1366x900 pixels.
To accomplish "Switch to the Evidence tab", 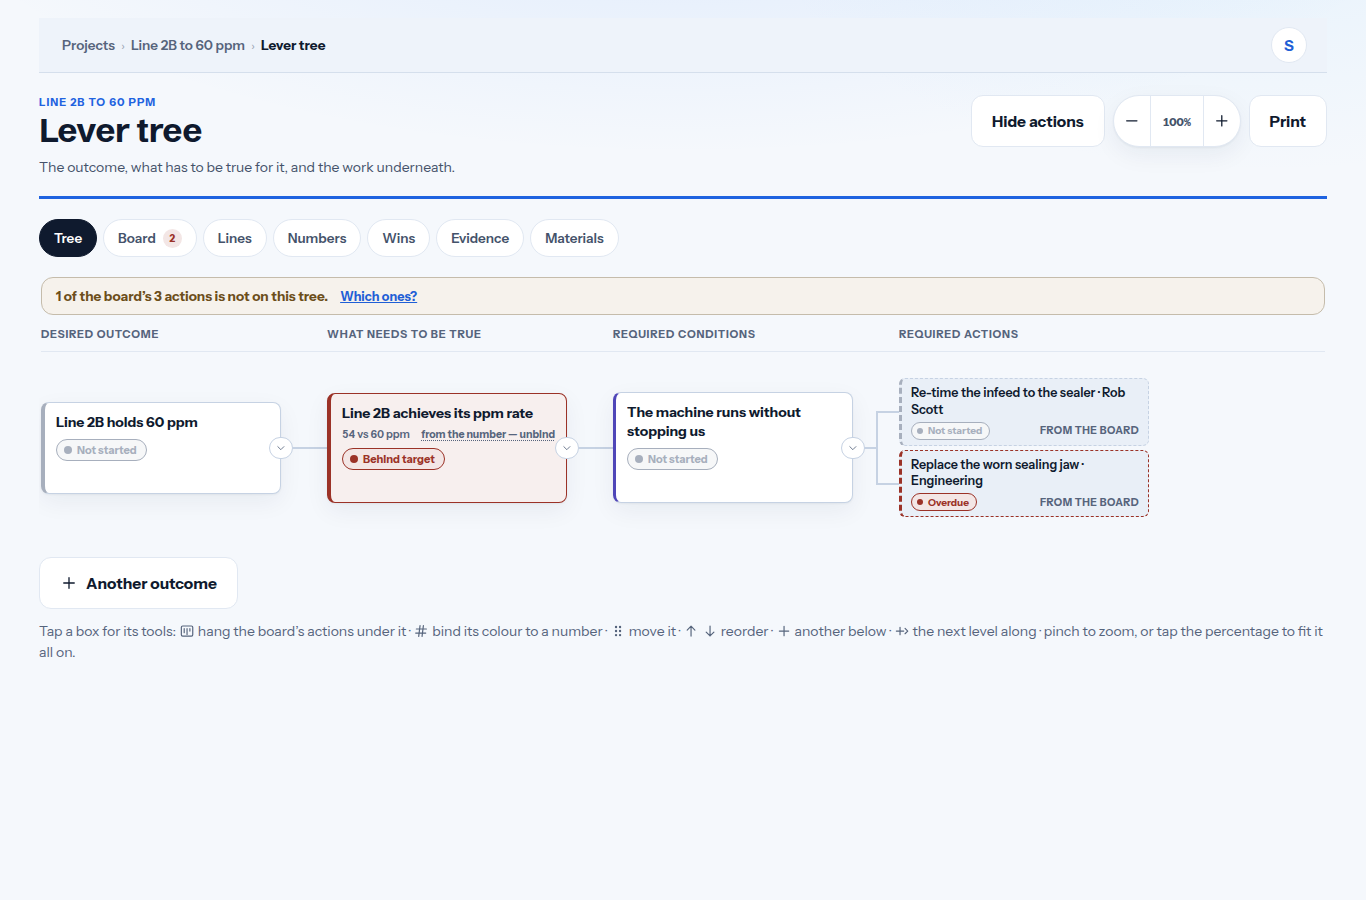I will click(x=480, y=238).
